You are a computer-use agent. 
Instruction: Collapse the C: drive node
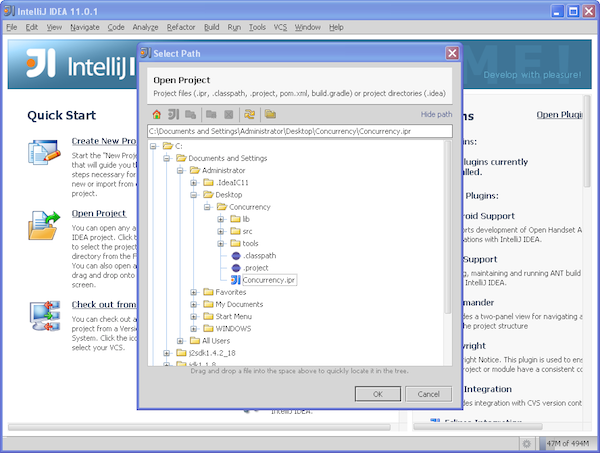[153, 146]
